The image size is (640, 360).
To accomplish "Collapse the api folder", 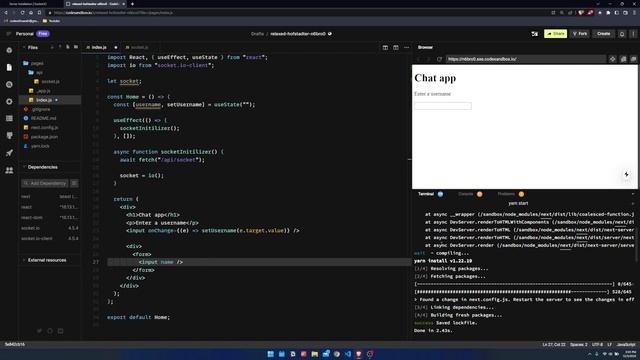I will coord(36,72).
